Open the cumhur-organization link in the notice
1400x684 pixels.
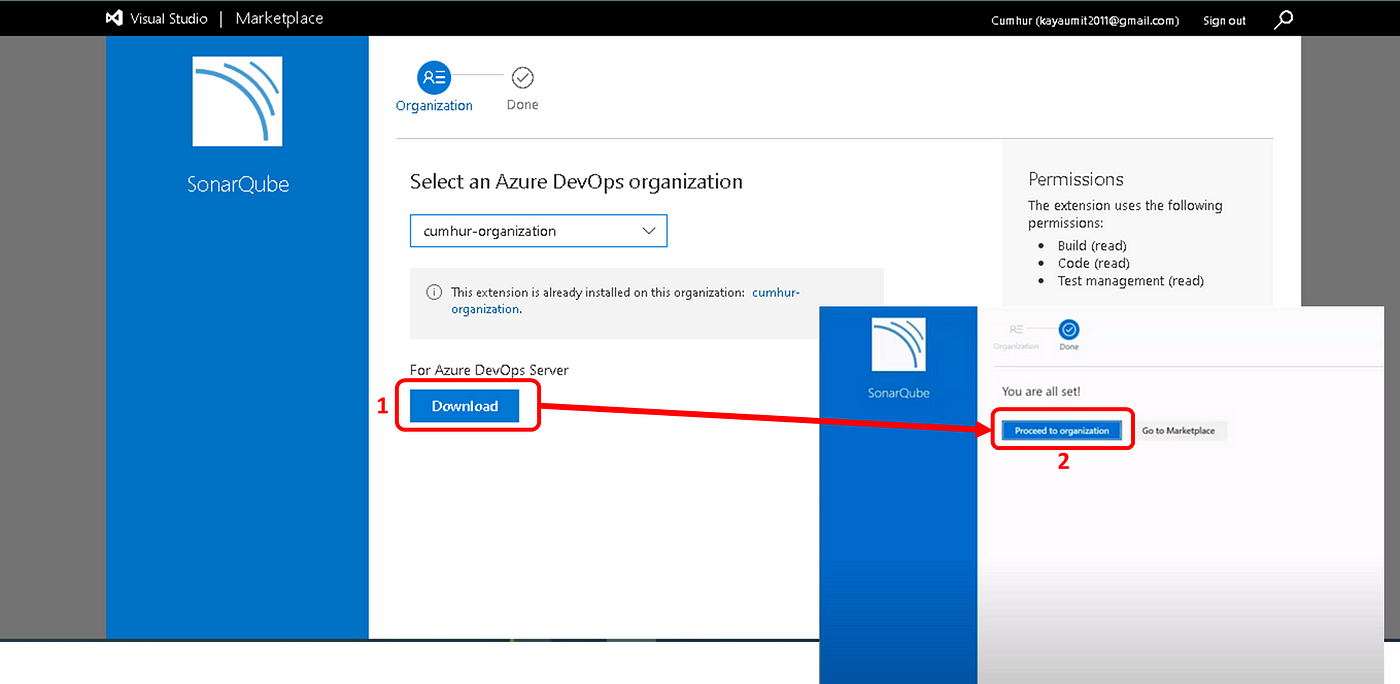[x=626, y=300]
